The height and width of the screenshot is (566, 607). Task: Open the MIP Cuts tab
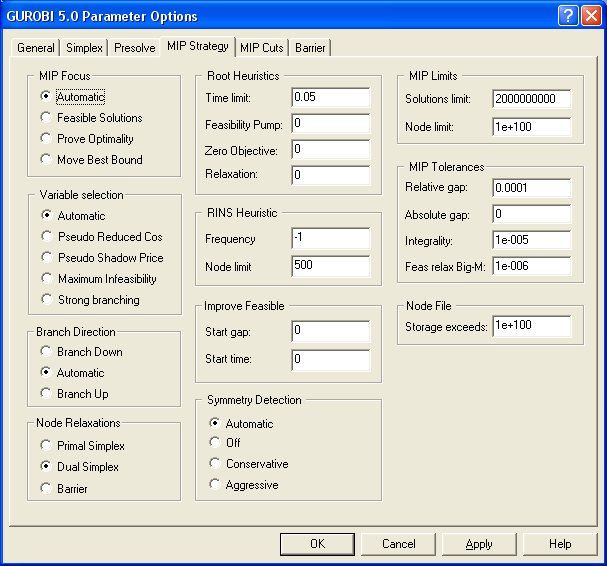click(262, 48)
